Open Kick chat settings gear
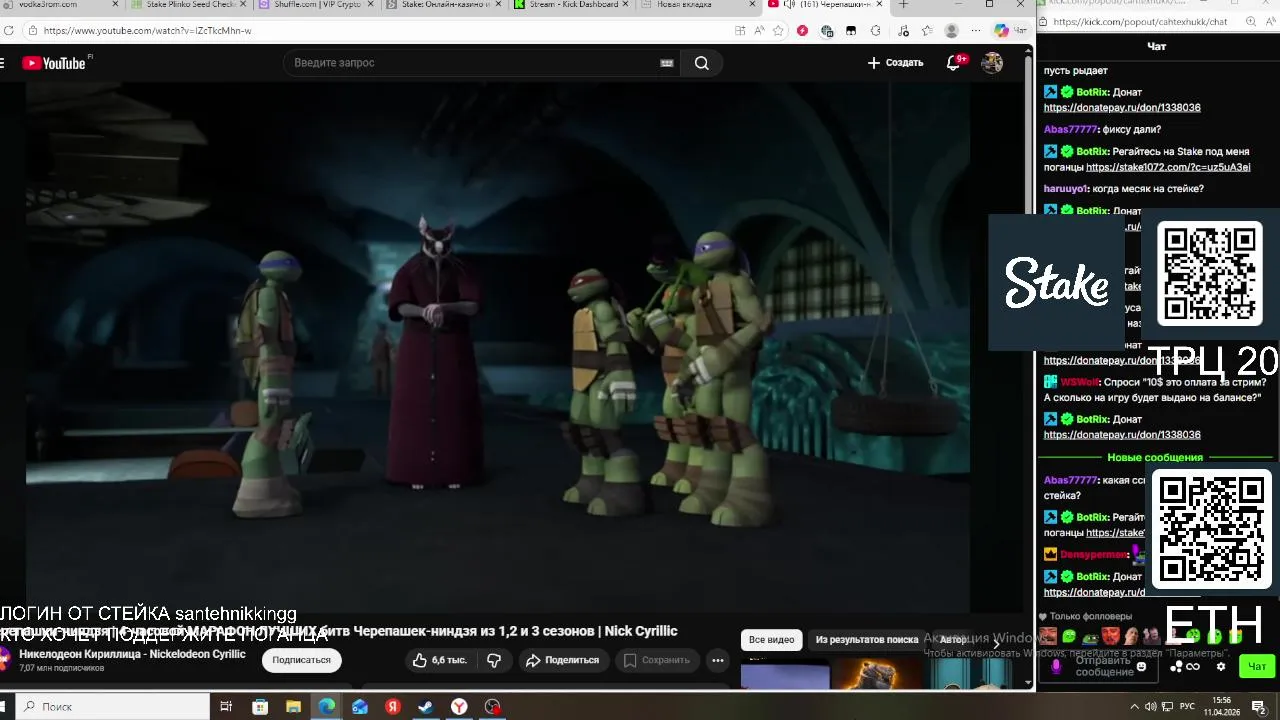 [x=1220, y=667]
